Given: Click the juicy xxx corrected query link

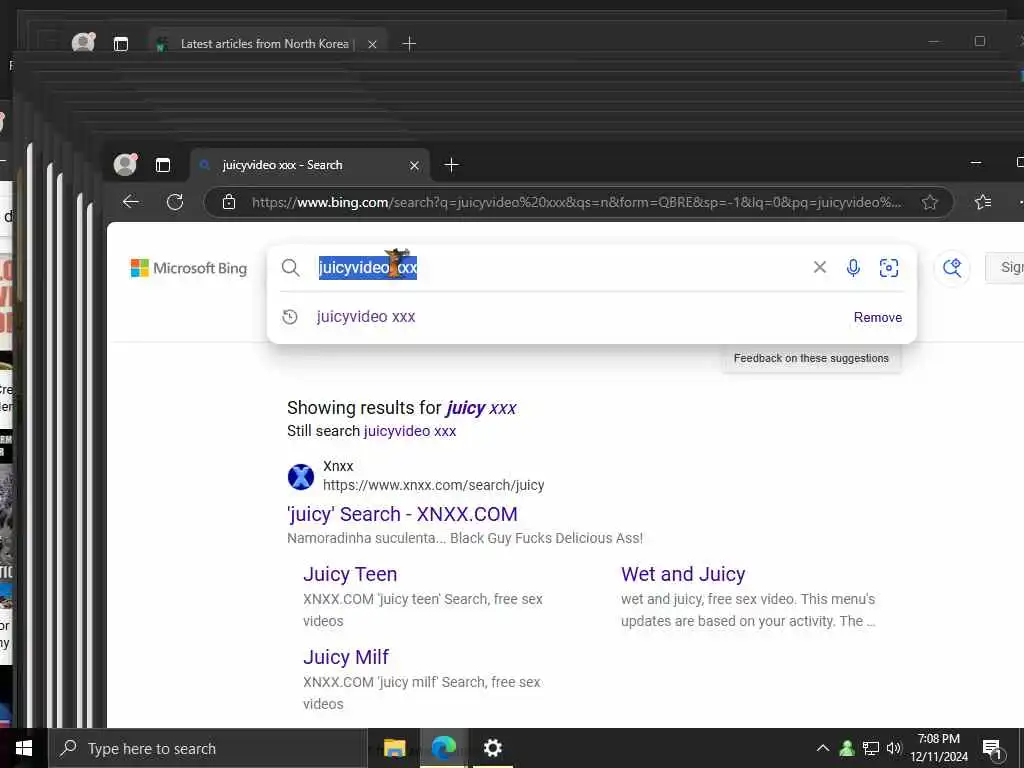Looking at the screenshot, I should 481,408.
